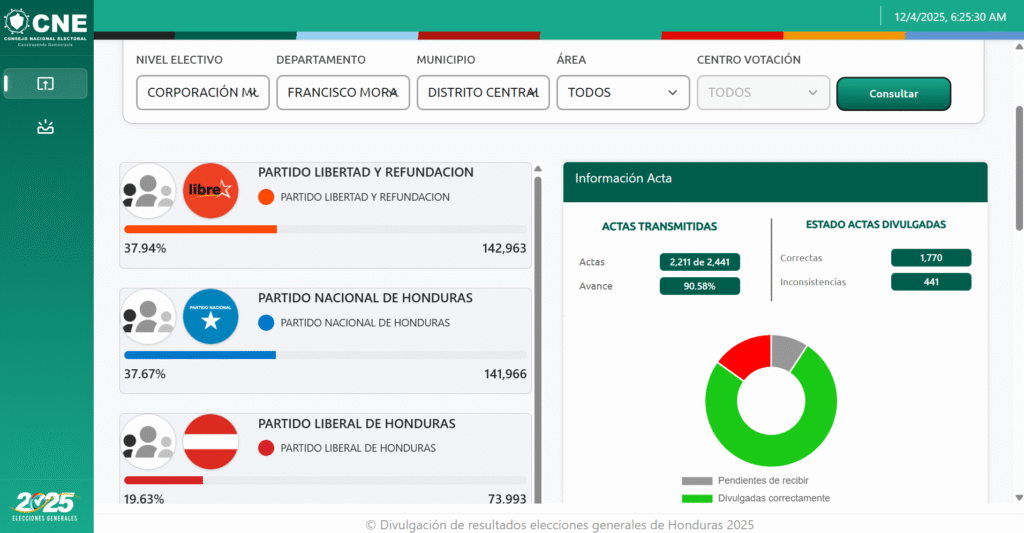Select the download tray sidebar icon
Screen dimensions: 1024x533
coord(45,127)
